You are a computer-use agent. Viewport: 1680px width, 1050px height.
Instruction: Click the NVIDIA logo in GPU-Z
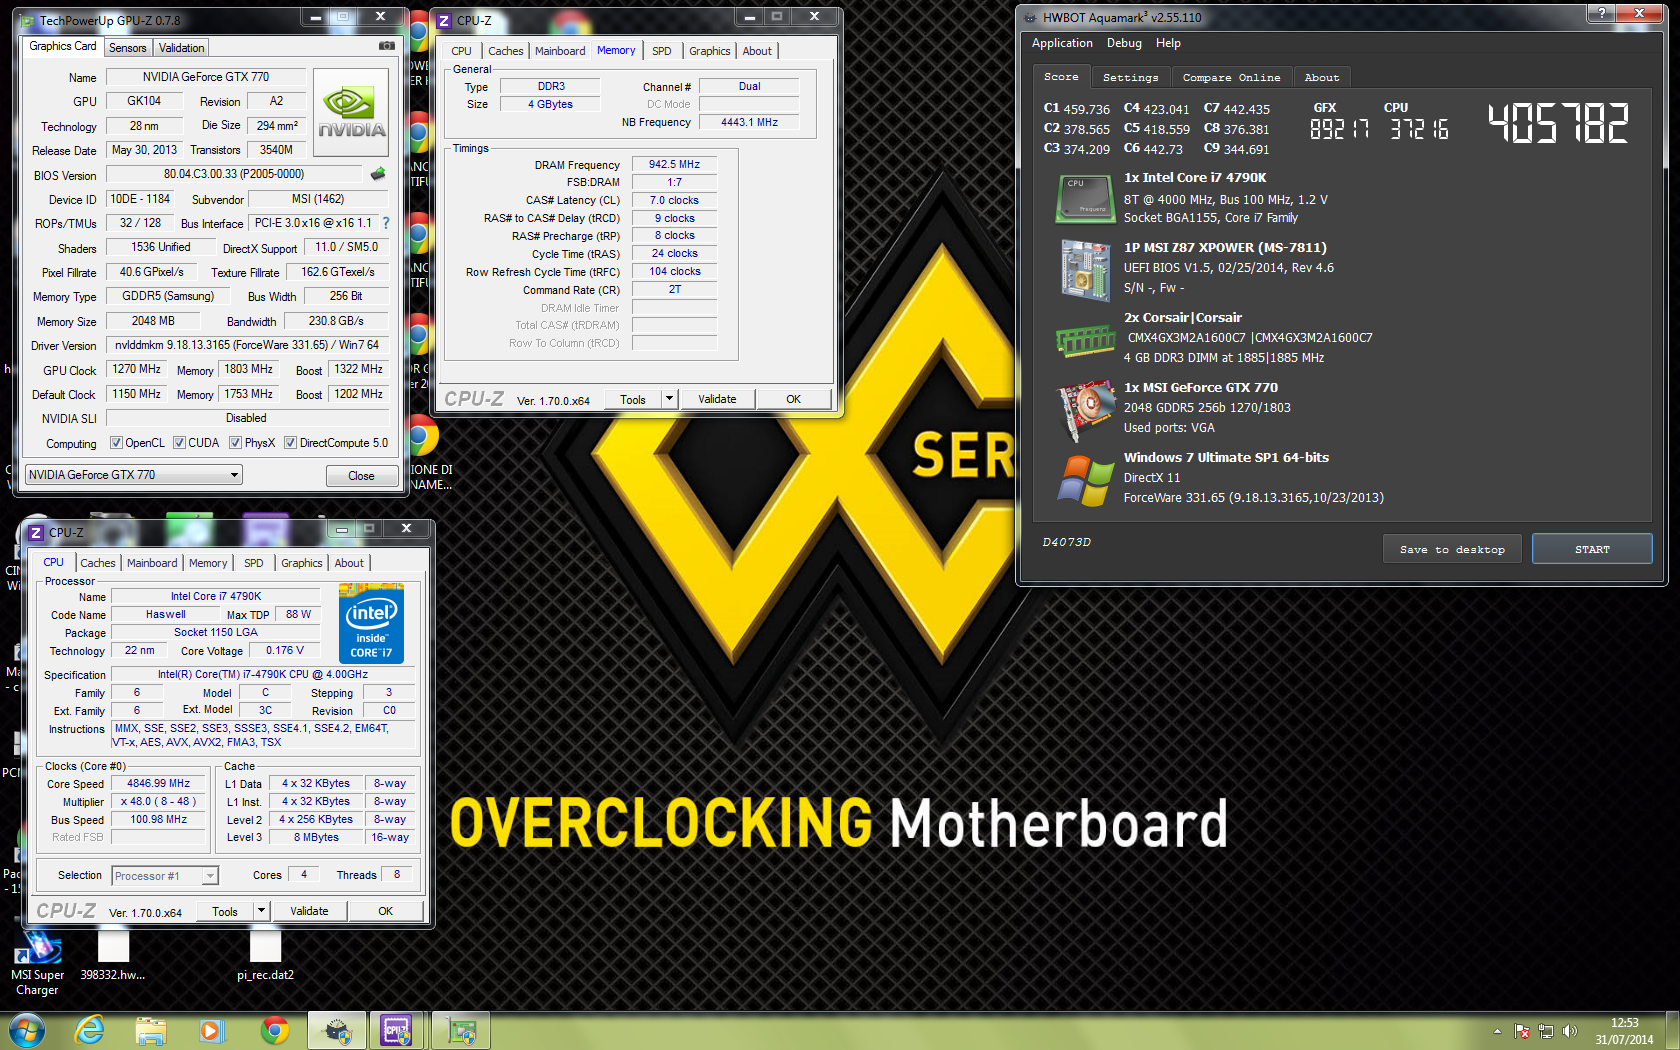pyautogui.click(x=351, y=112)
